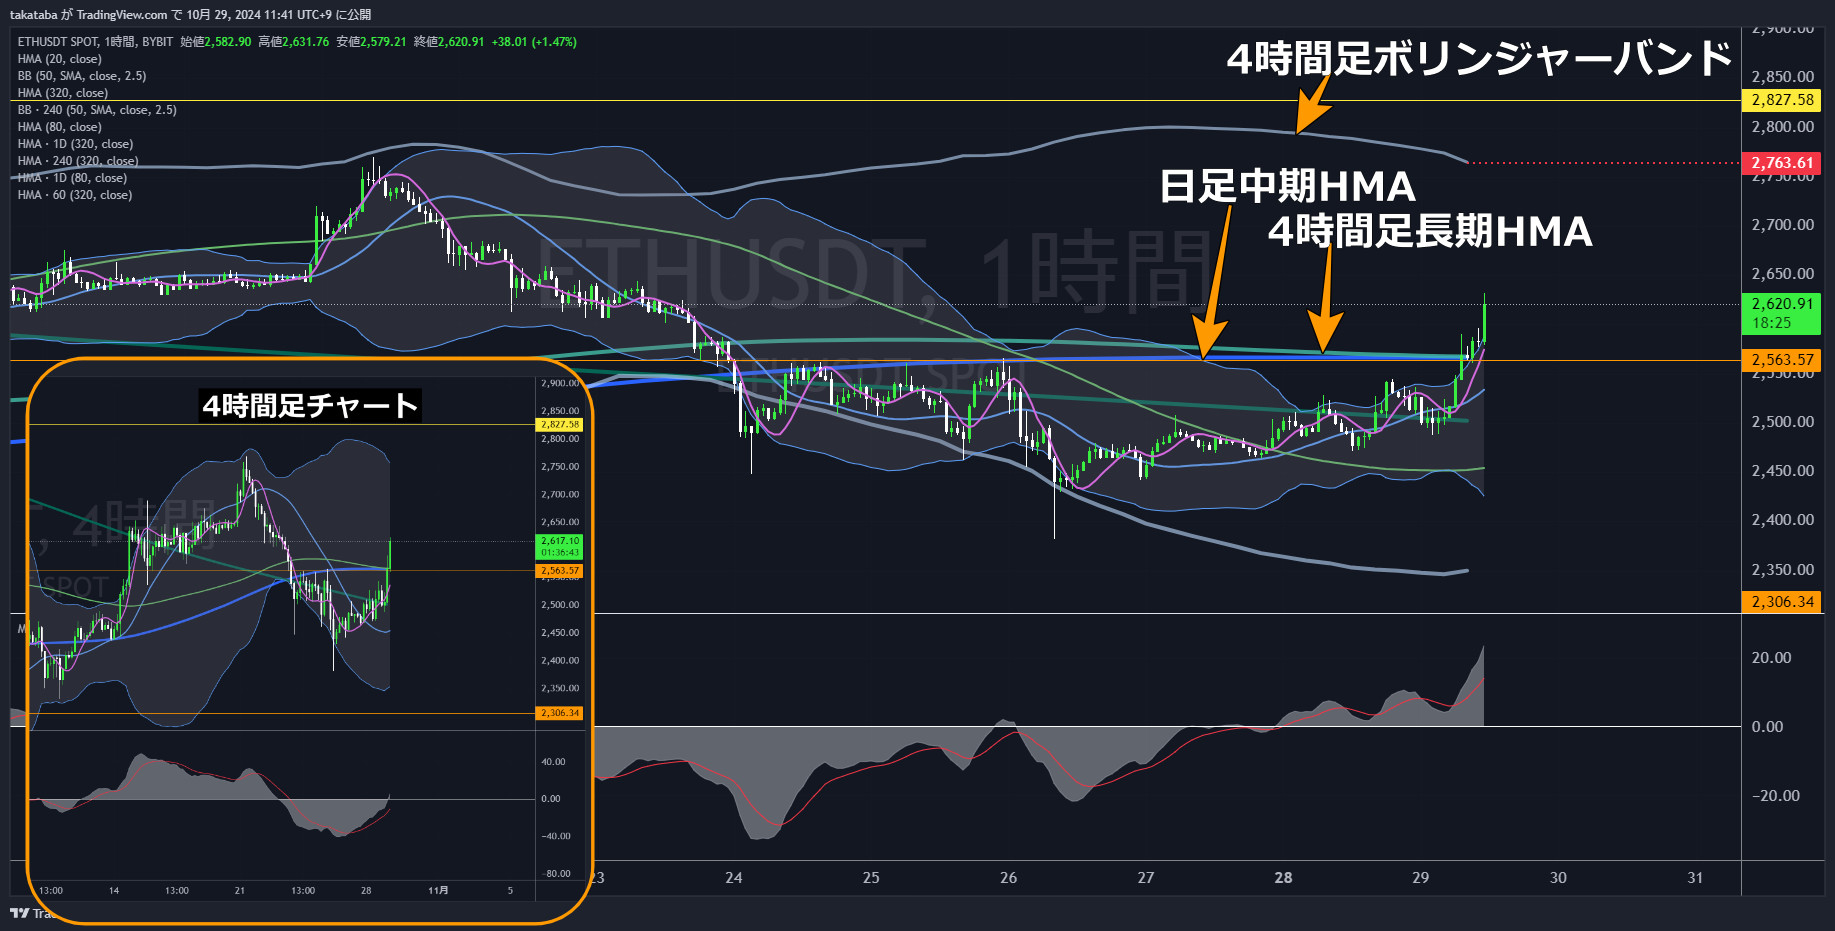Screen dimensions: 1835x931
Task: Select the HMA (80, close) indicator legend
Action: (x=59, y=127)
